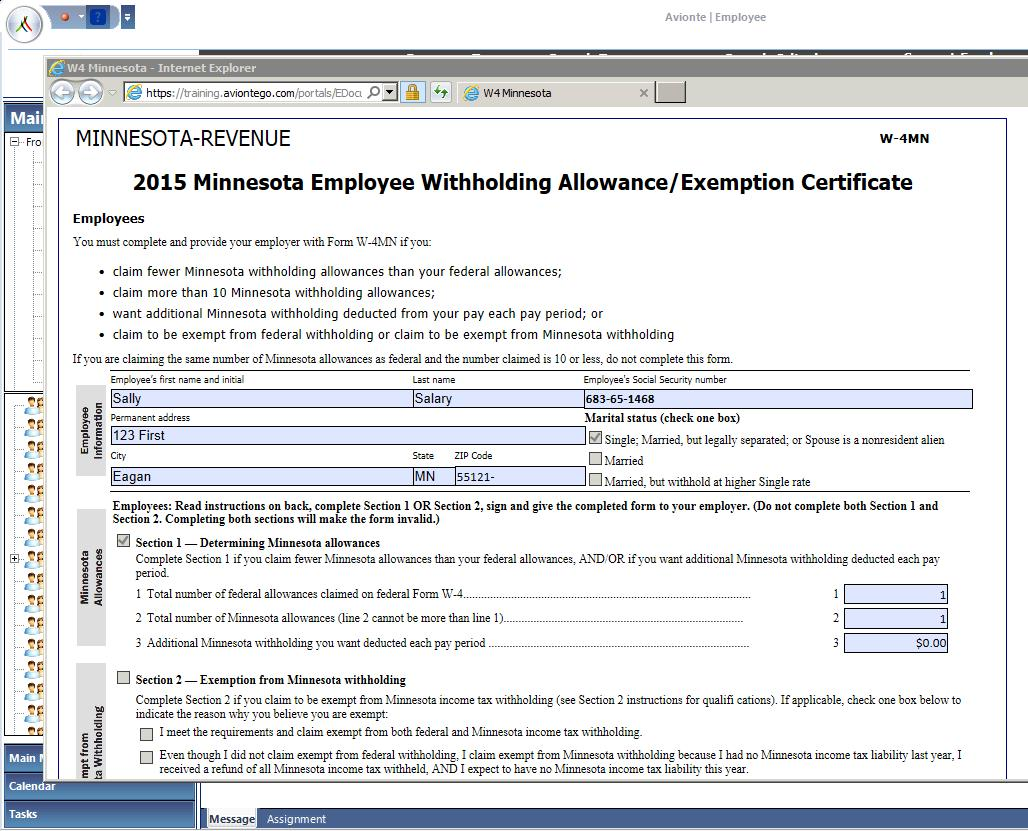Click the Internet Explorer title bar icon

point(57,68)
